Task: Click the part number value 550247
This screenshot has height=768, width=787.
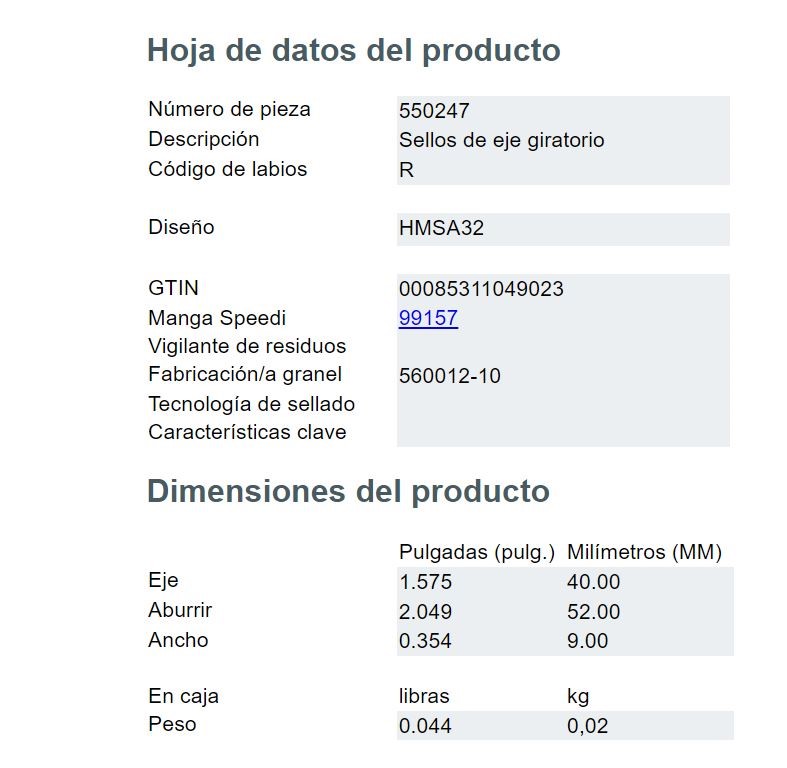Action: pos(434,110)
